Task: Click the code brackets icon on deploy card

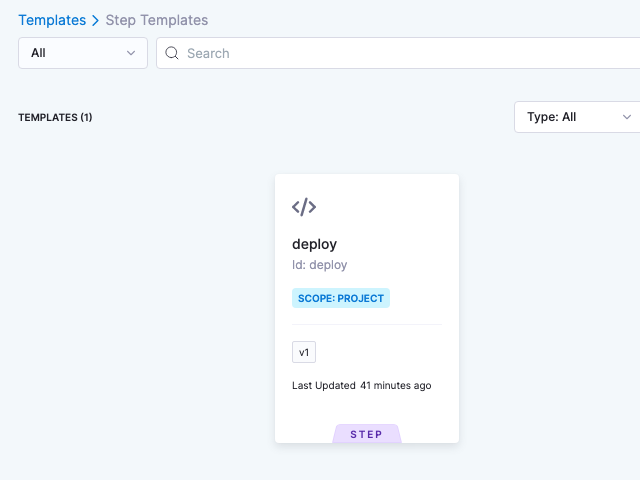Action: [x=304, y=207]
